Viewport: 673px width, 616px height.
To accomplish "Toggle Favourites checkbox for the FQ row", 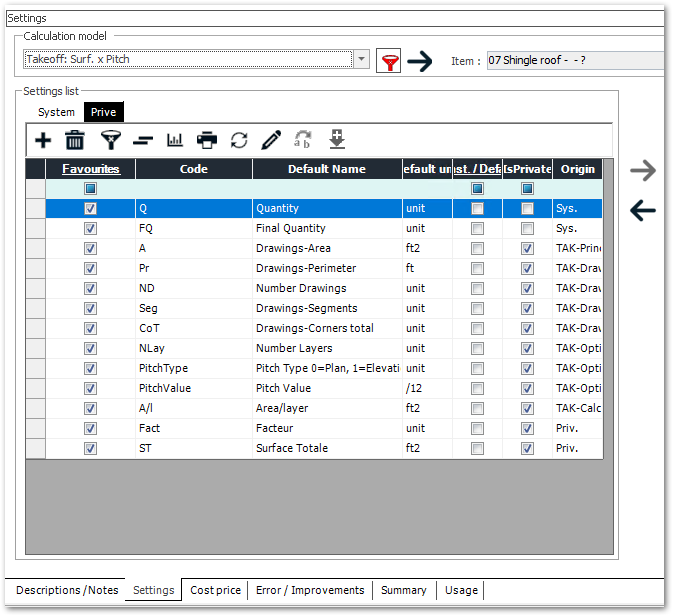I will click(x=91, y=229).
